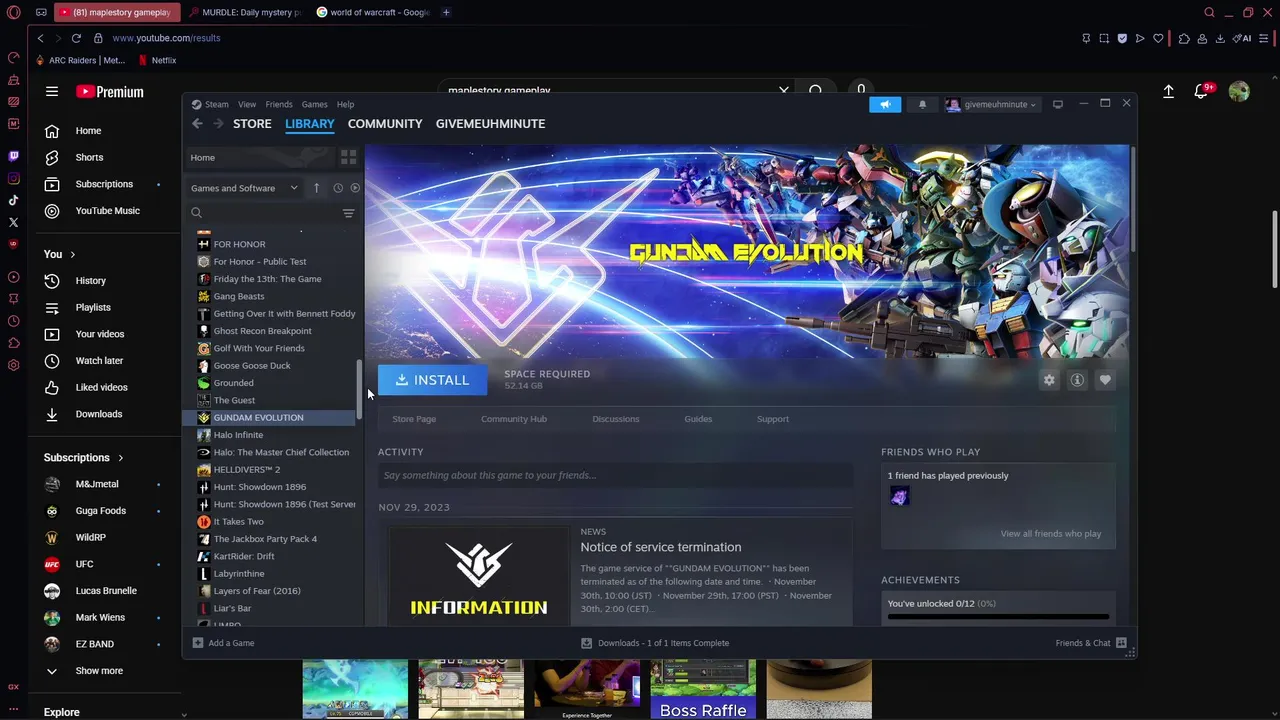Switch to the STORE tab
Image resolution: width=1280 pixels, height=720 pixels.
click(x=252, y=124)
